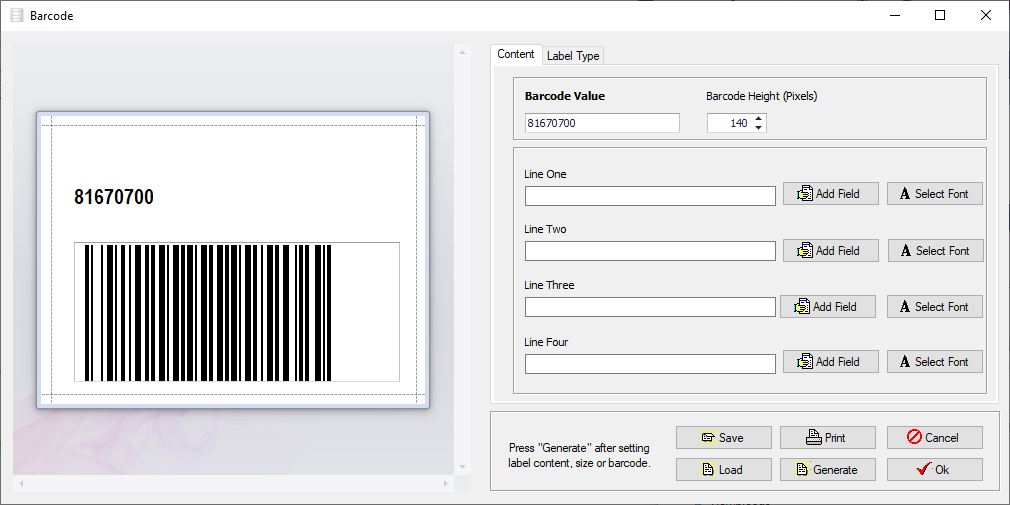Switch to the Label Type tab

(573, 56)
